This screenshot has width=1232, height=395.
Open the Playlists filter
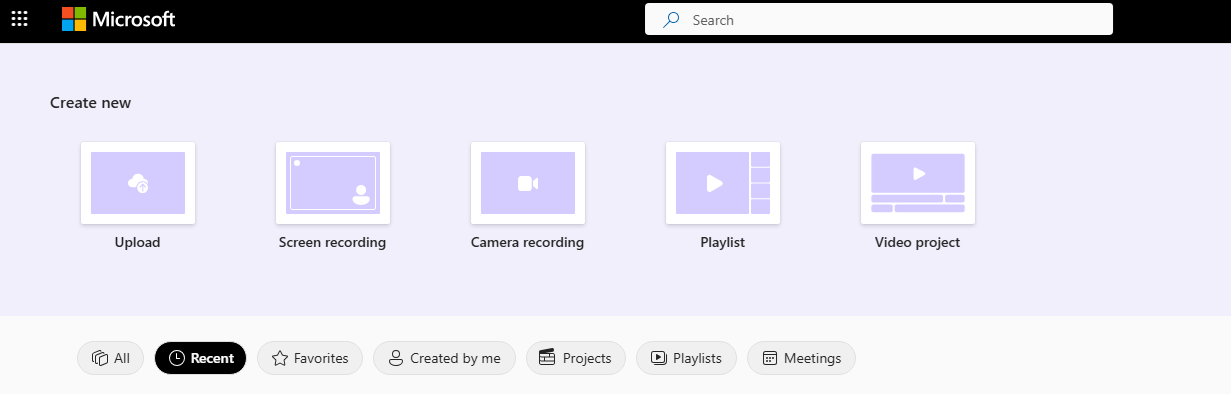[686, 358]
